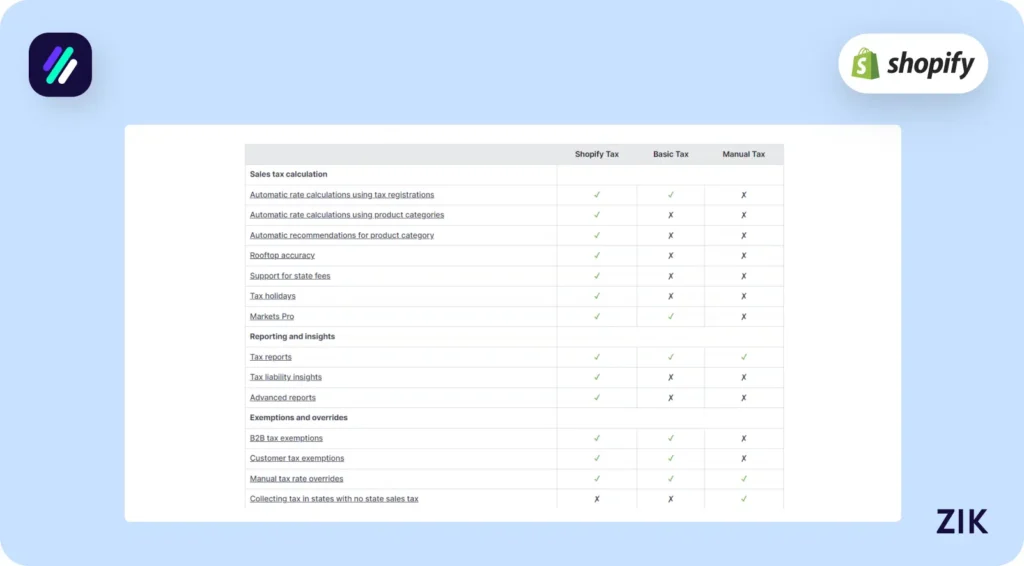Click Basic Tax cross for Tax holidays

(671, 296)
